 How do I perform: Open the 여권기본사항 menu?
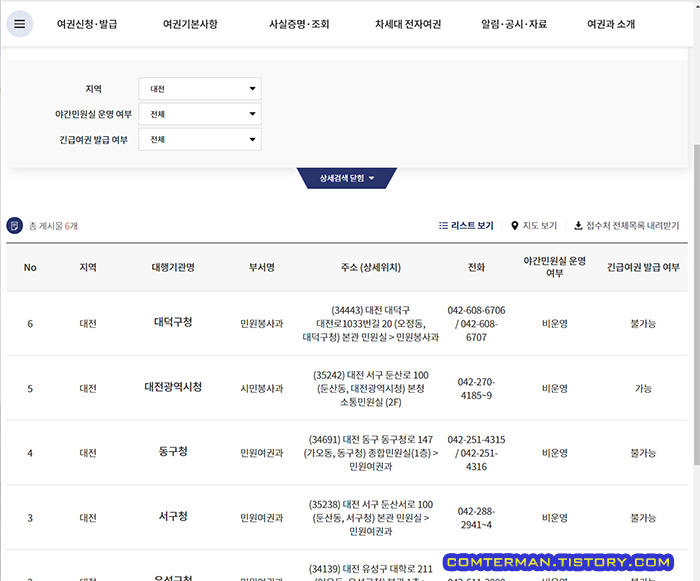pos(190,24)
